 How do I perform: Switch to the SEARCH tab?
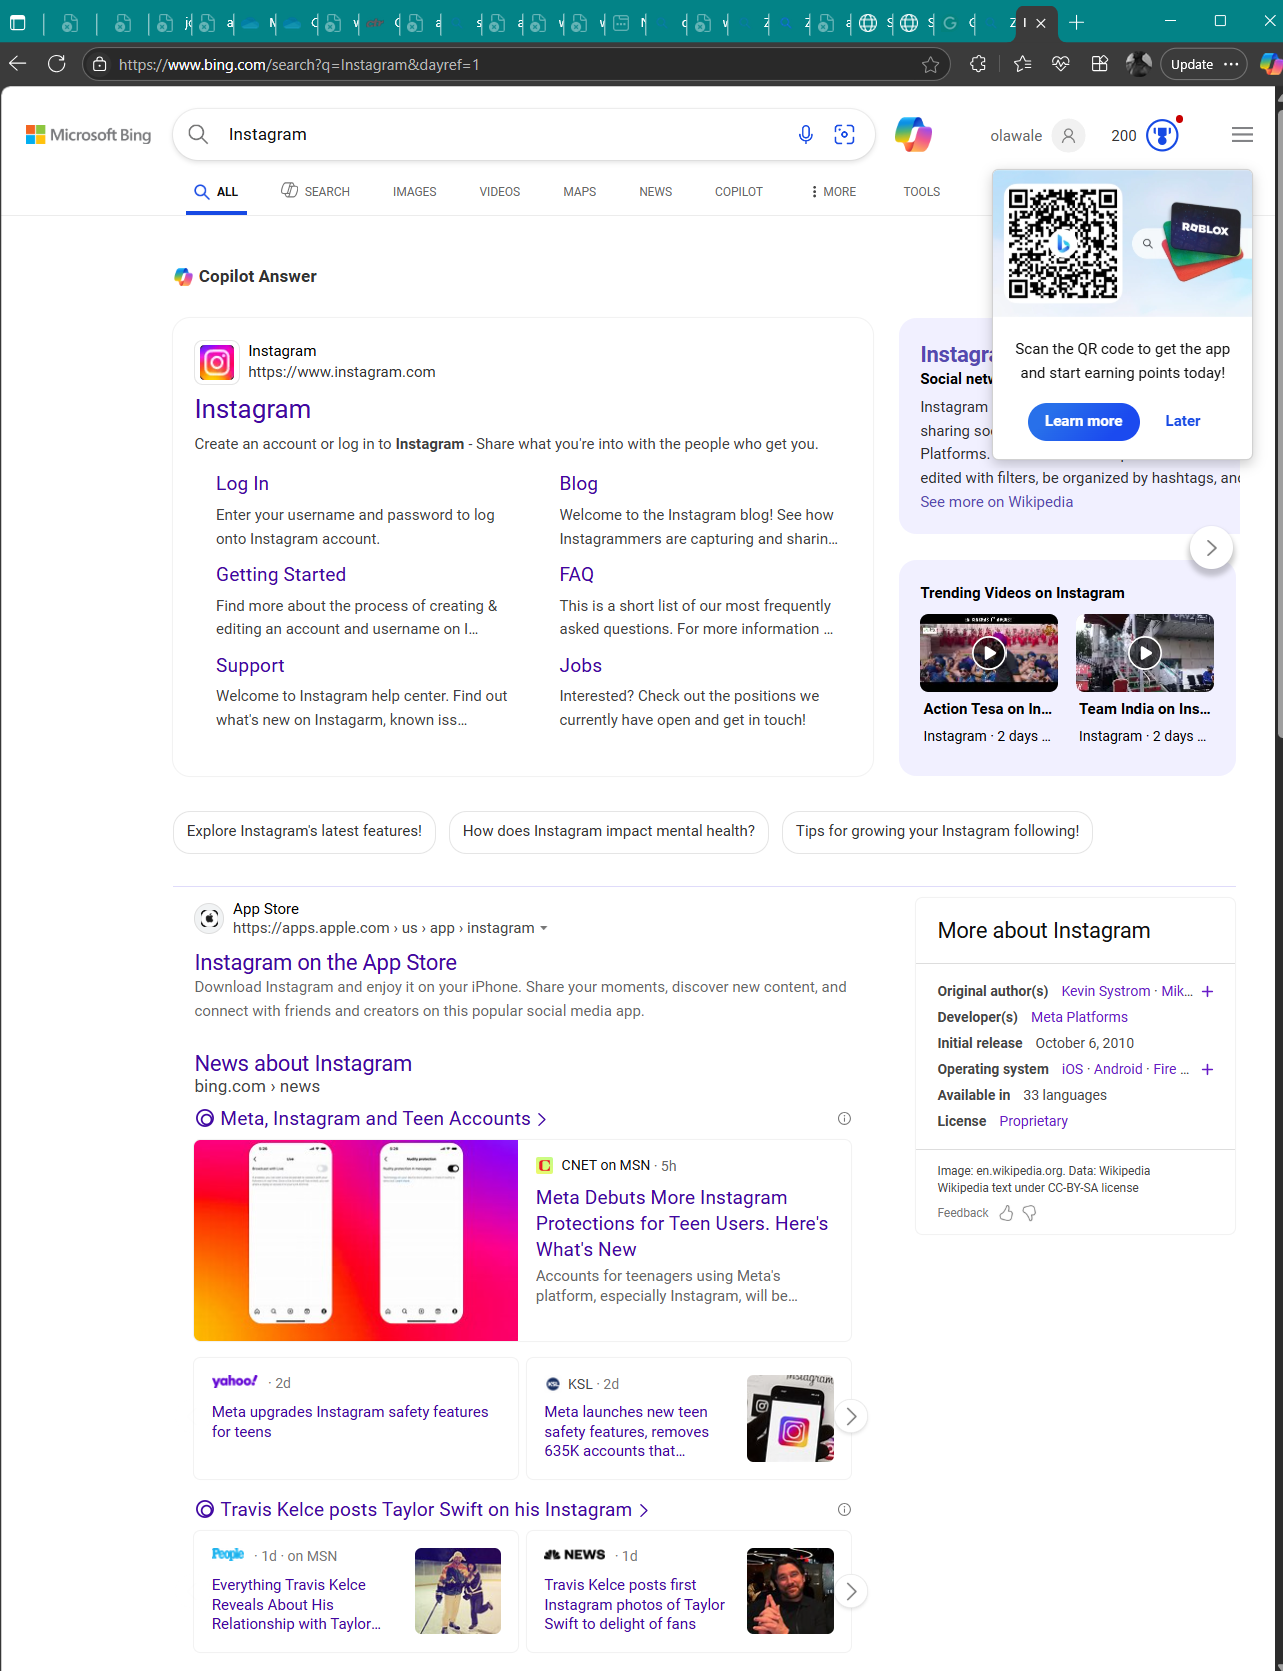coord(315,192)
